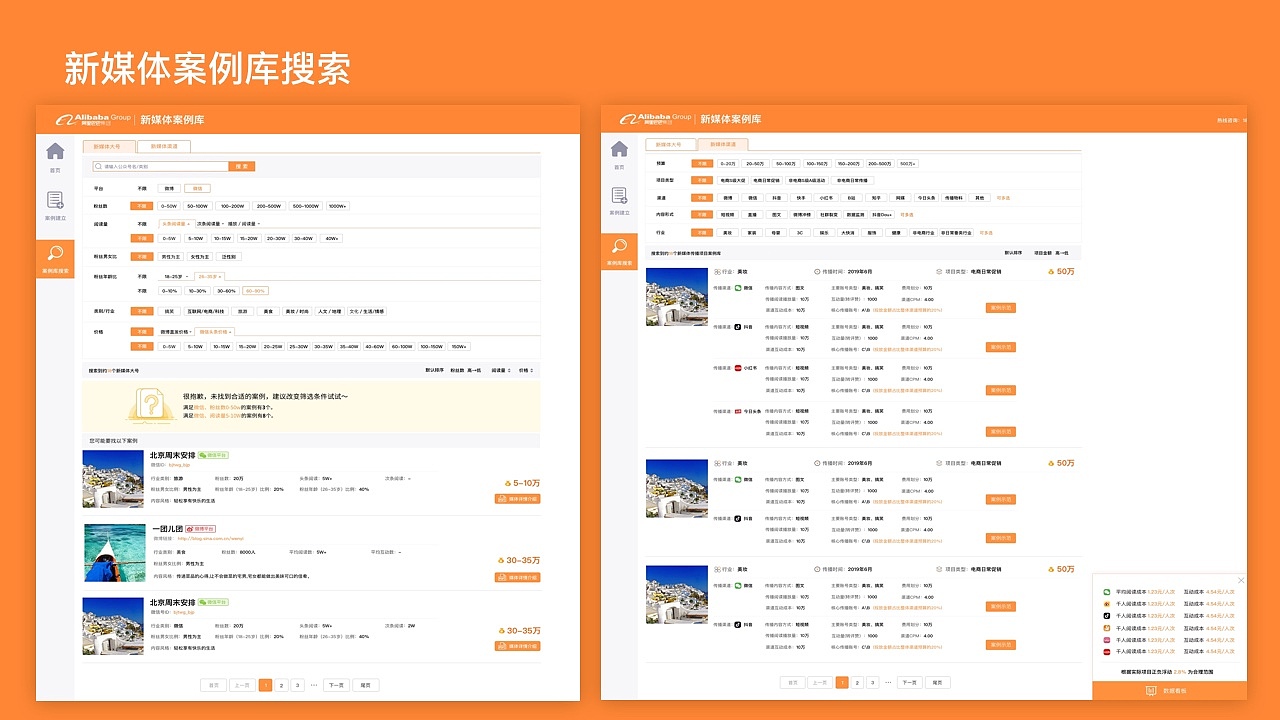The width and height of the screenshot is (1280, 720).
Task: Expand 微博直发价格 dropdown
Action: tap(176, 331)
